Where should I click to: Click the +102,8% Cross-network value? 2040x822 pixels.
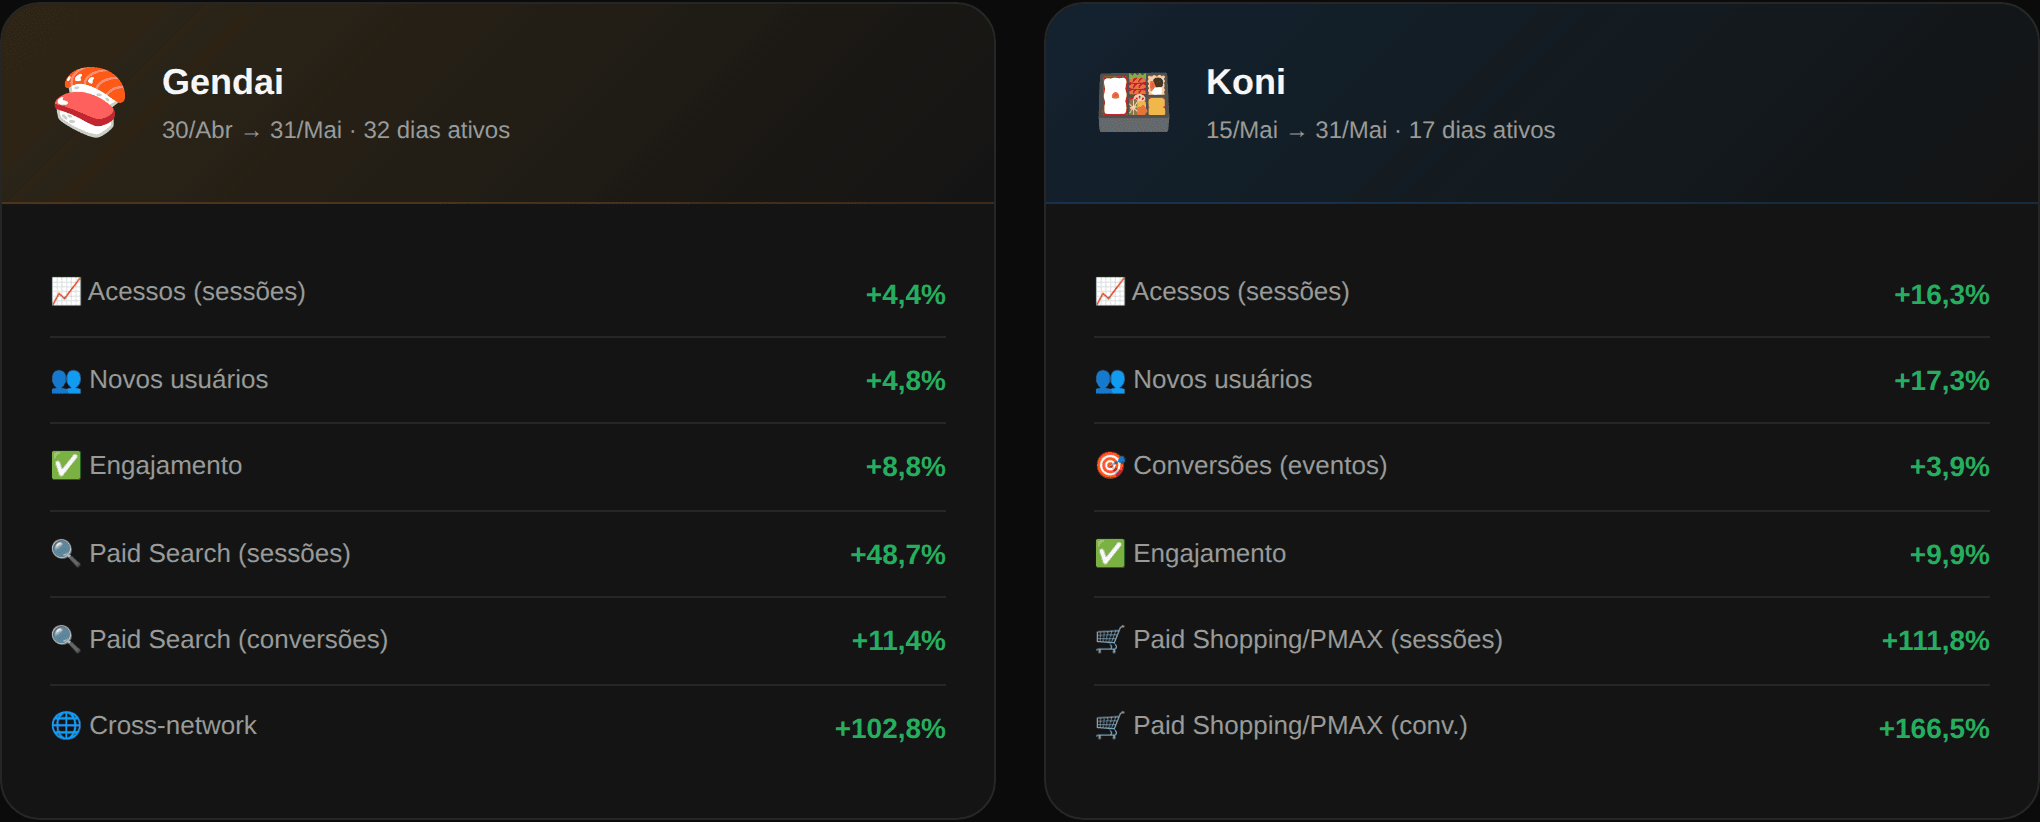(890, 728)
